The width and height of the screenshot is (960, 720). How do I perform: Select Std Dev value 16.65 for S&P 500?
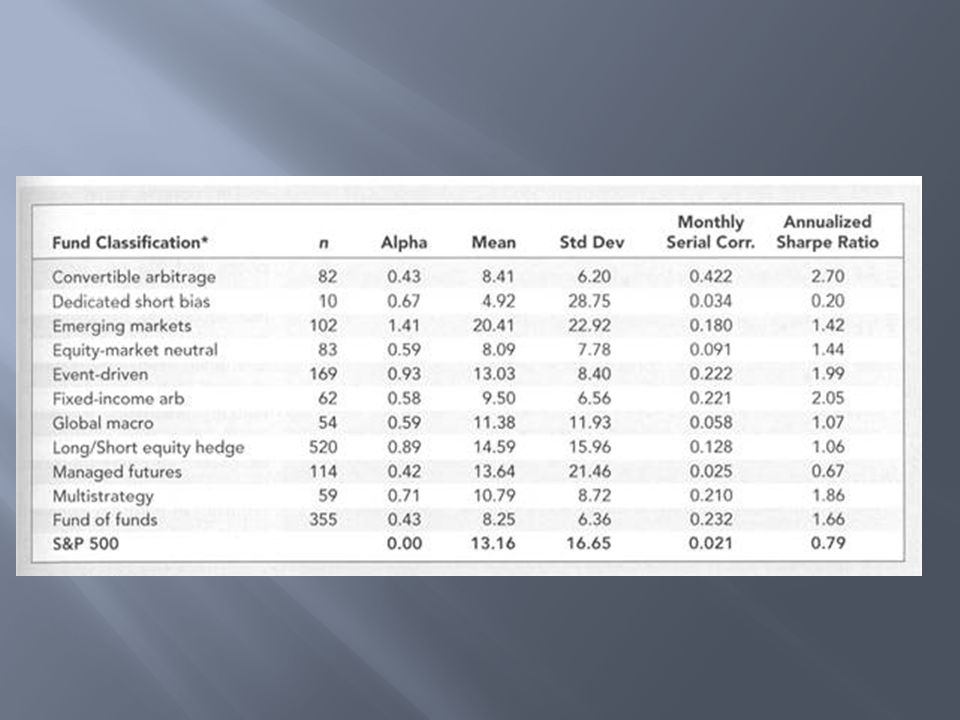pyautogui.click(x=589, y=543)
